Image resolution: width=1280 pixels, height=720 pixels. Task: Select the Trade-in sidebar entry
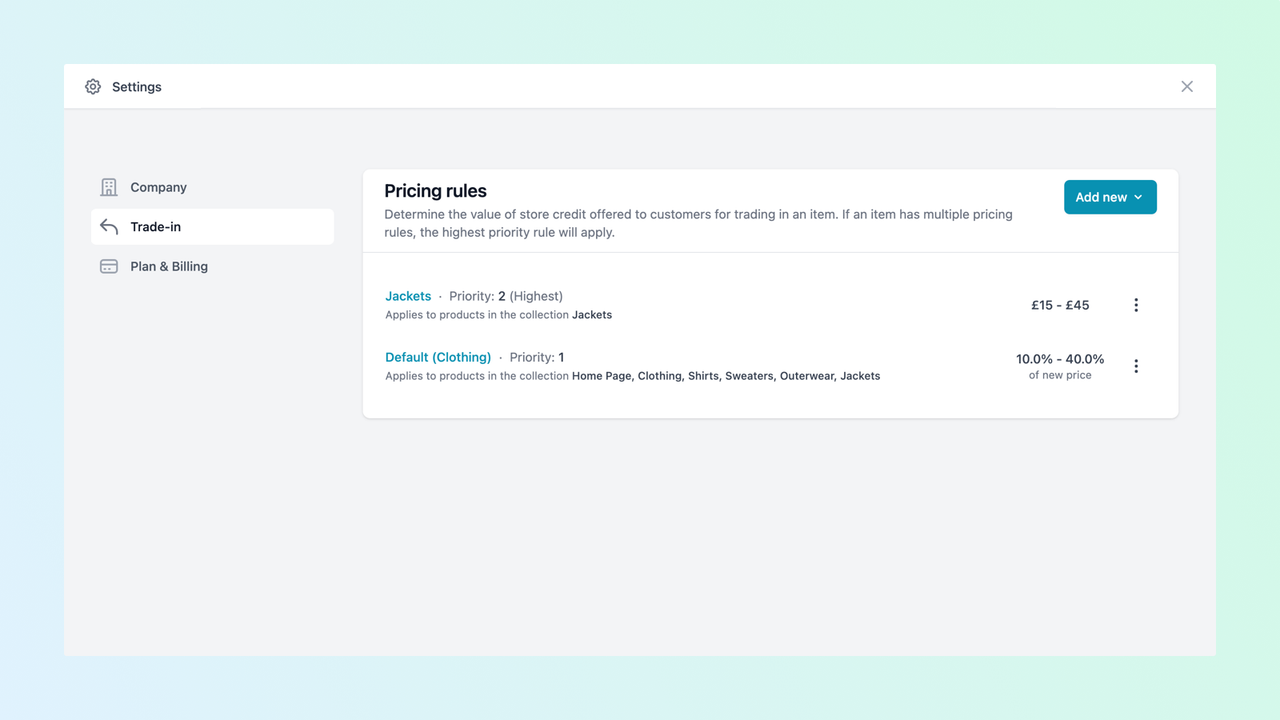click(x=156, y=227)
